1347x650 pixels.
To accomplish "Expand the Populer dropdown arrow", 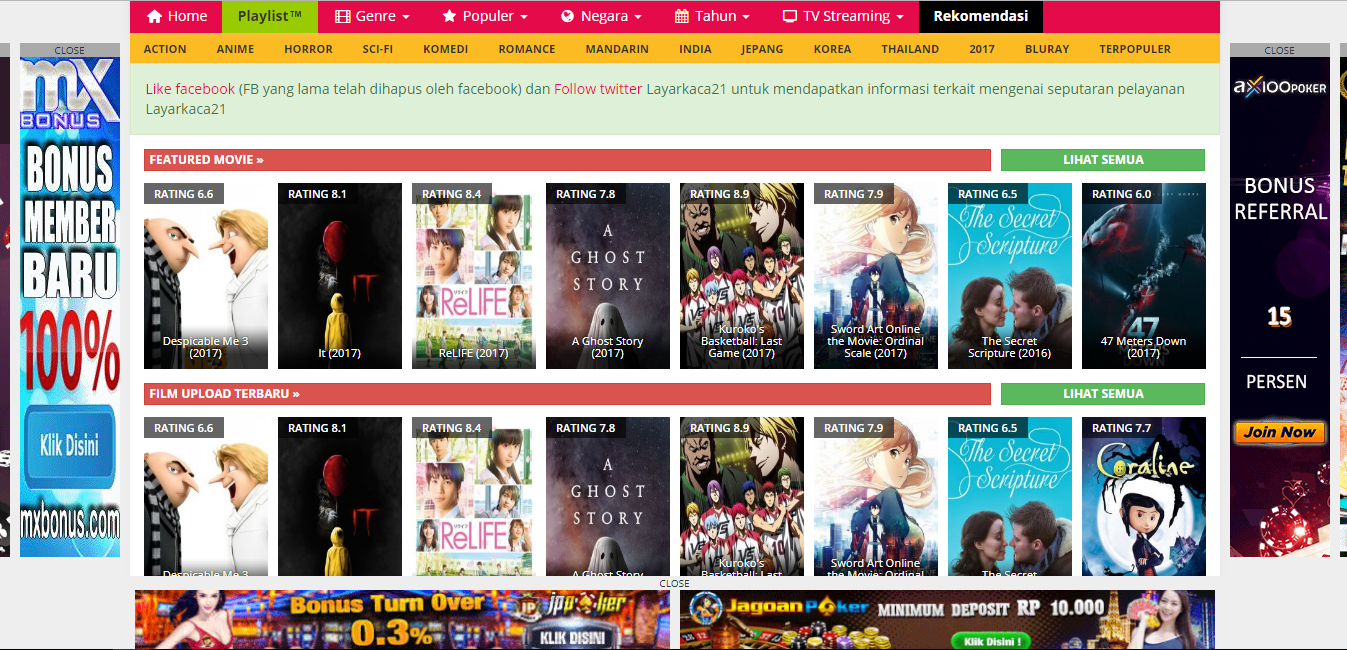I will 524,17.
